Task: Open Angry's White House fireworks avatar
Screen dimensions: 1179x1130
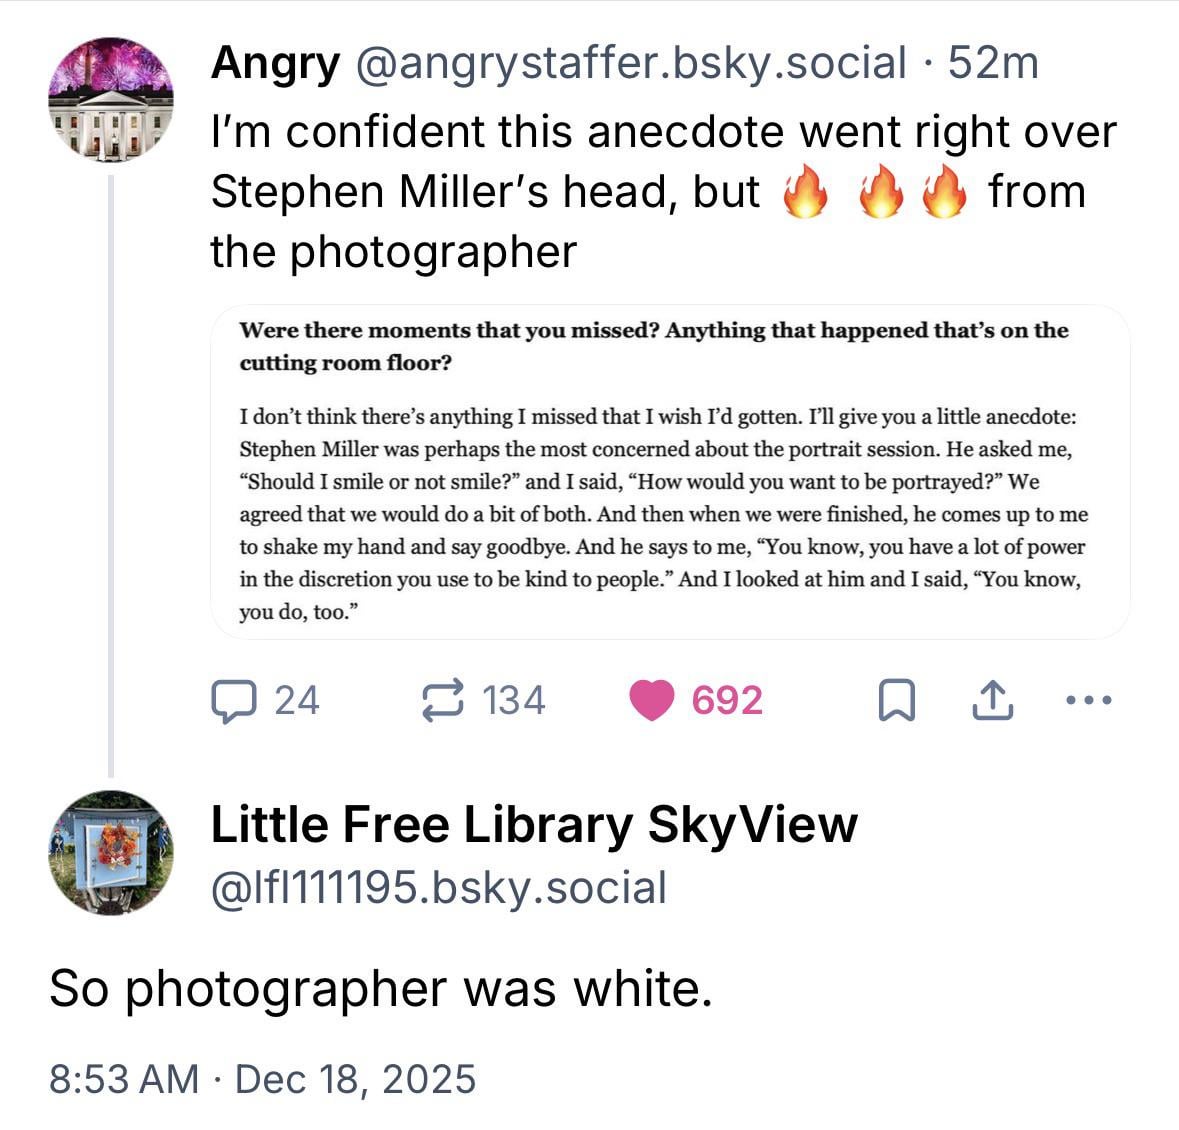Action: 110,100
